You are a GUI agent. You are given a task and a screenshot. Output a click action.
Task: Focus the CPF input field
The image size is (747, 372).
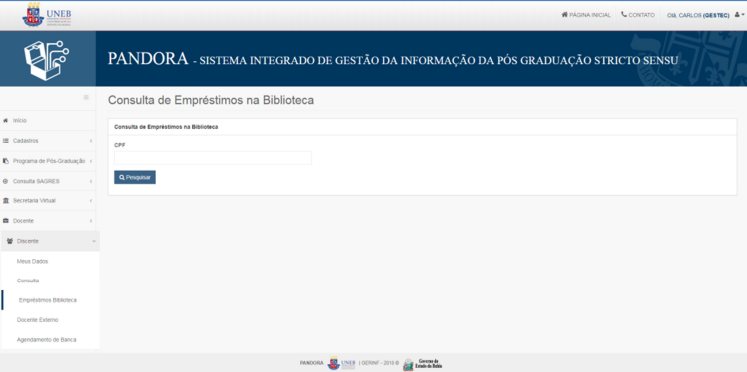pyautogui.click(x=213, y=158)
